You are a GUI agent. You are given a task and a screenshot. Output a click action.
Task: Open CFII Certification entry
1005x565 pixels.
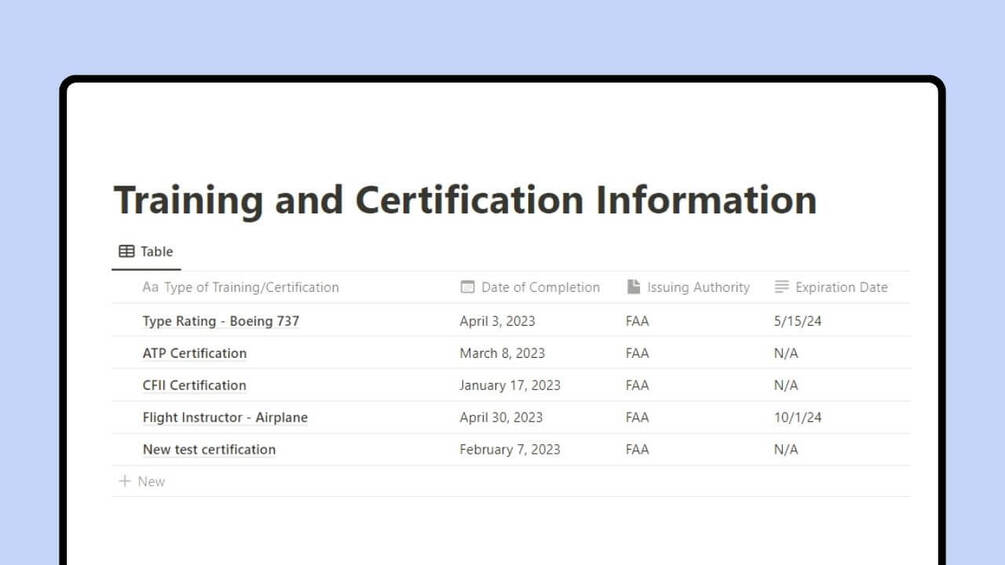pos(194,385)
